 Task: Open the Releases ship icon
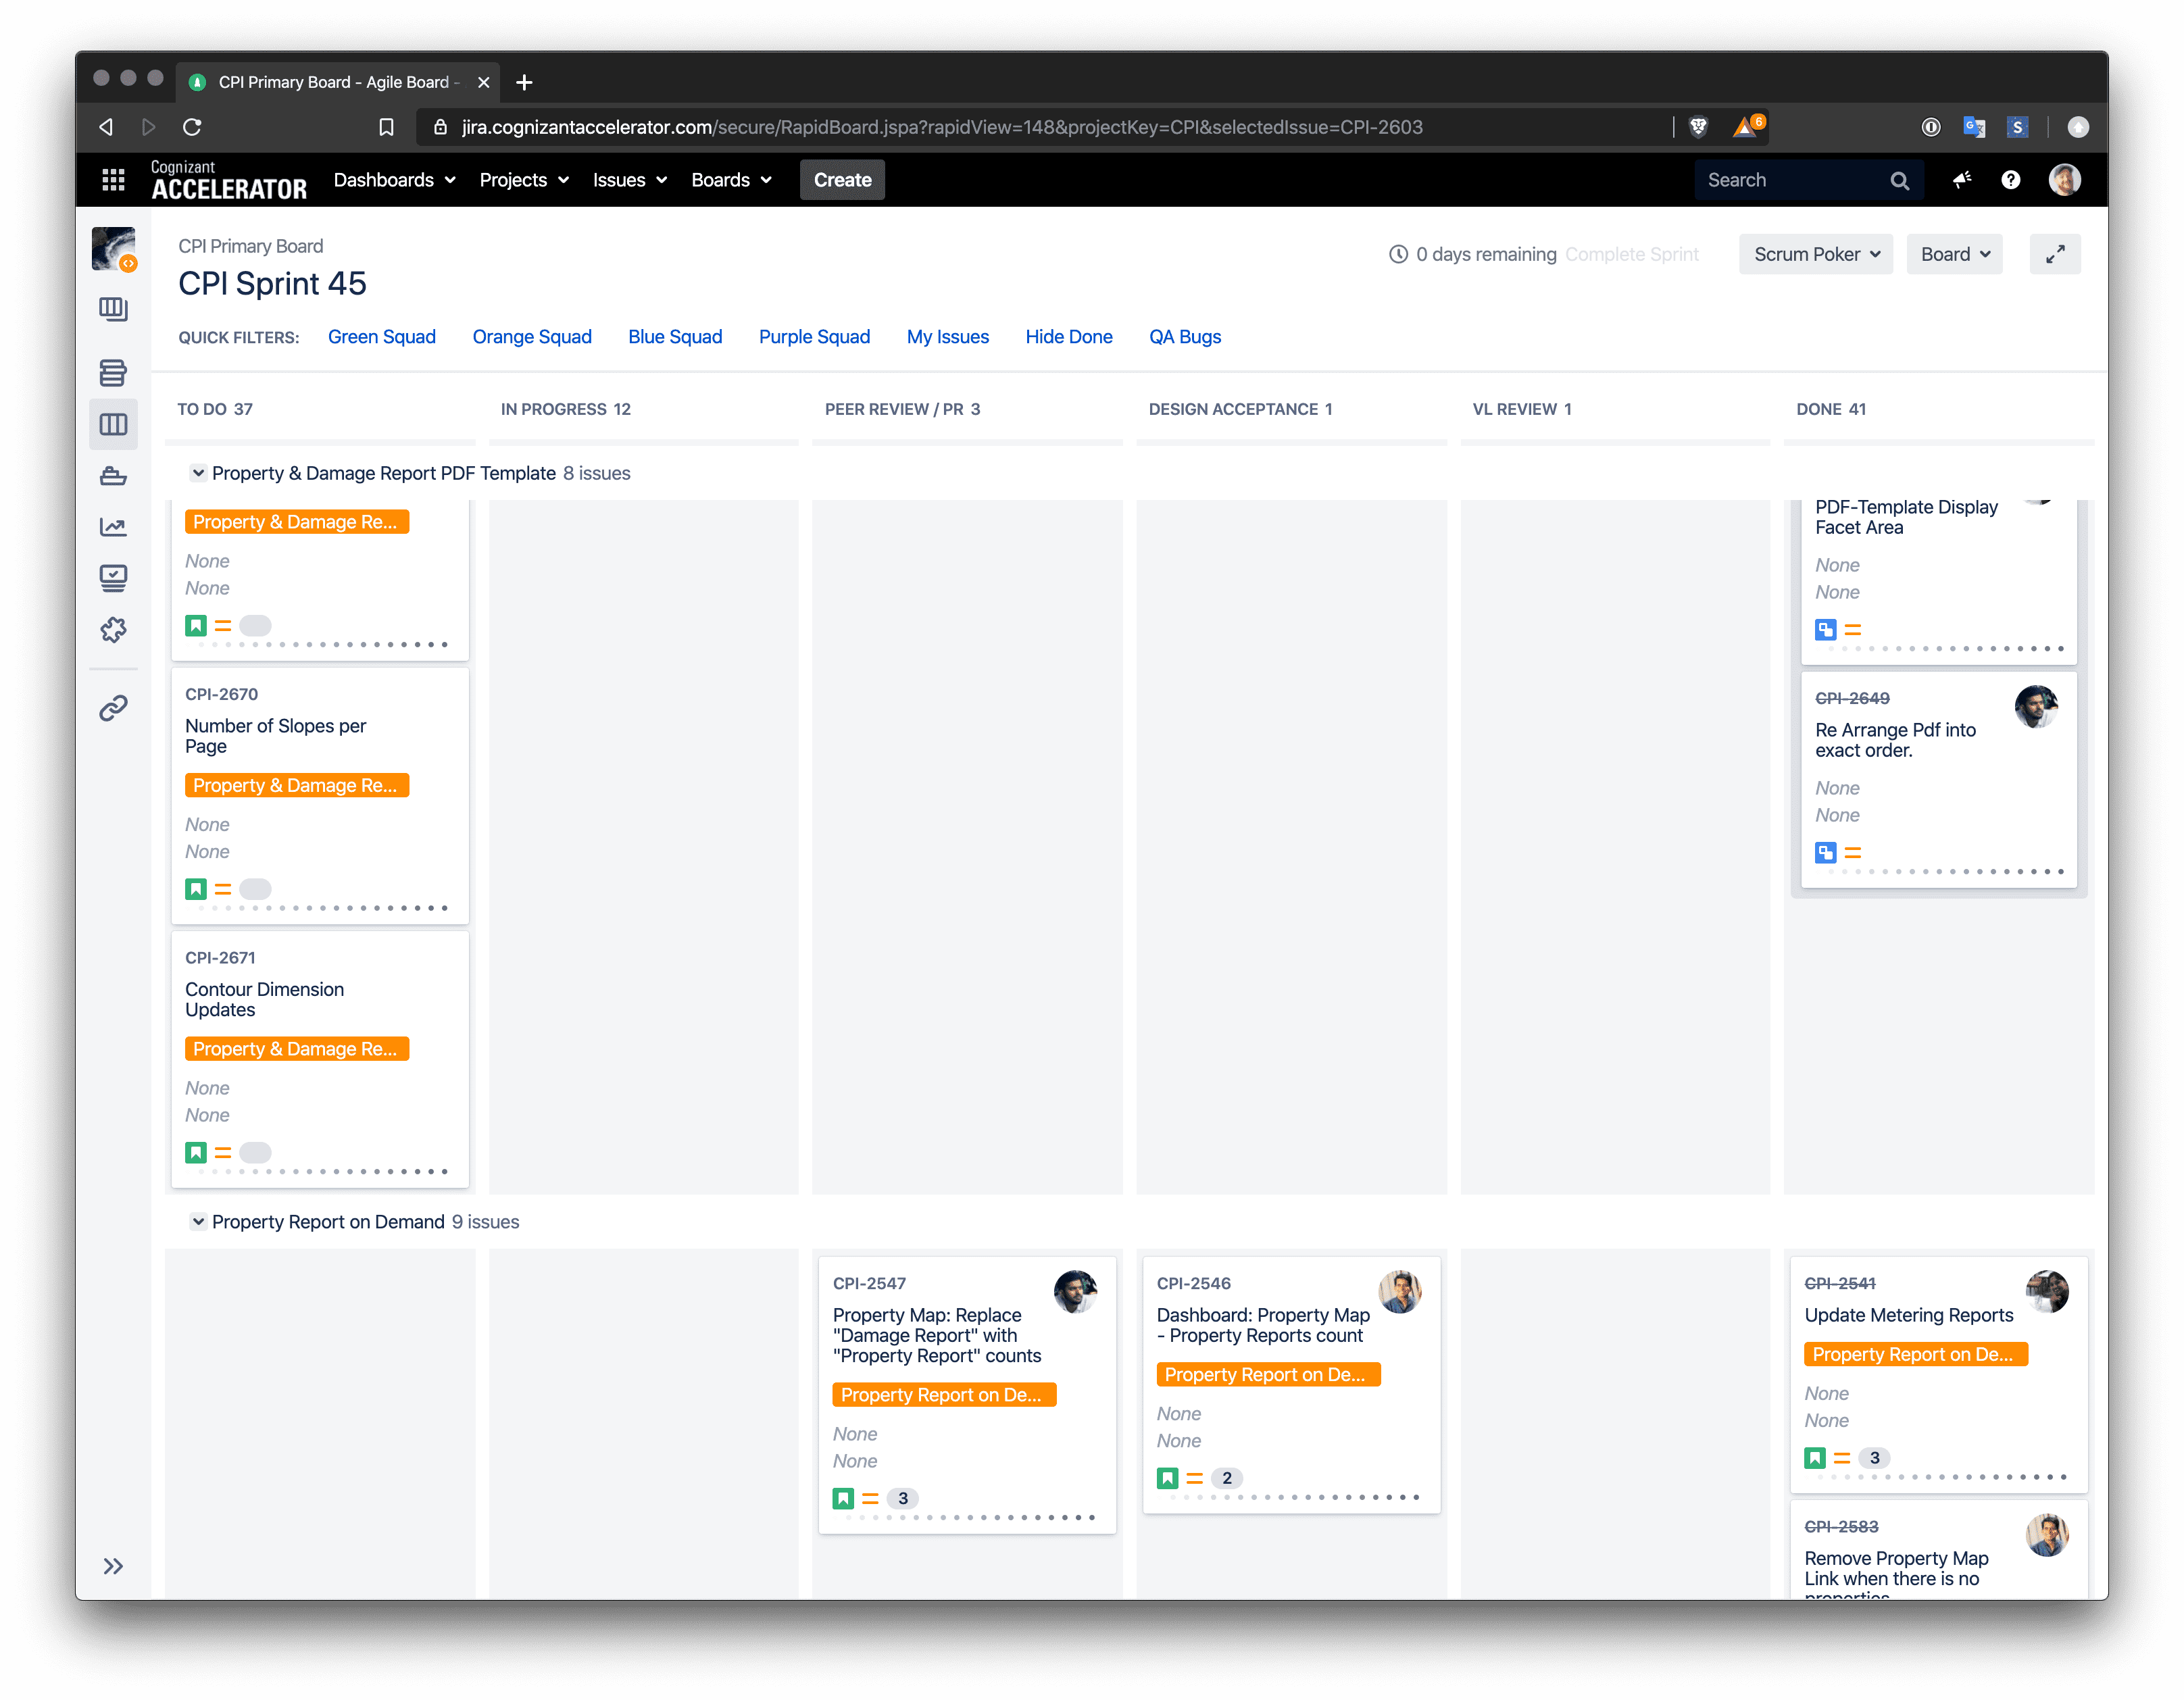point(113,476)
